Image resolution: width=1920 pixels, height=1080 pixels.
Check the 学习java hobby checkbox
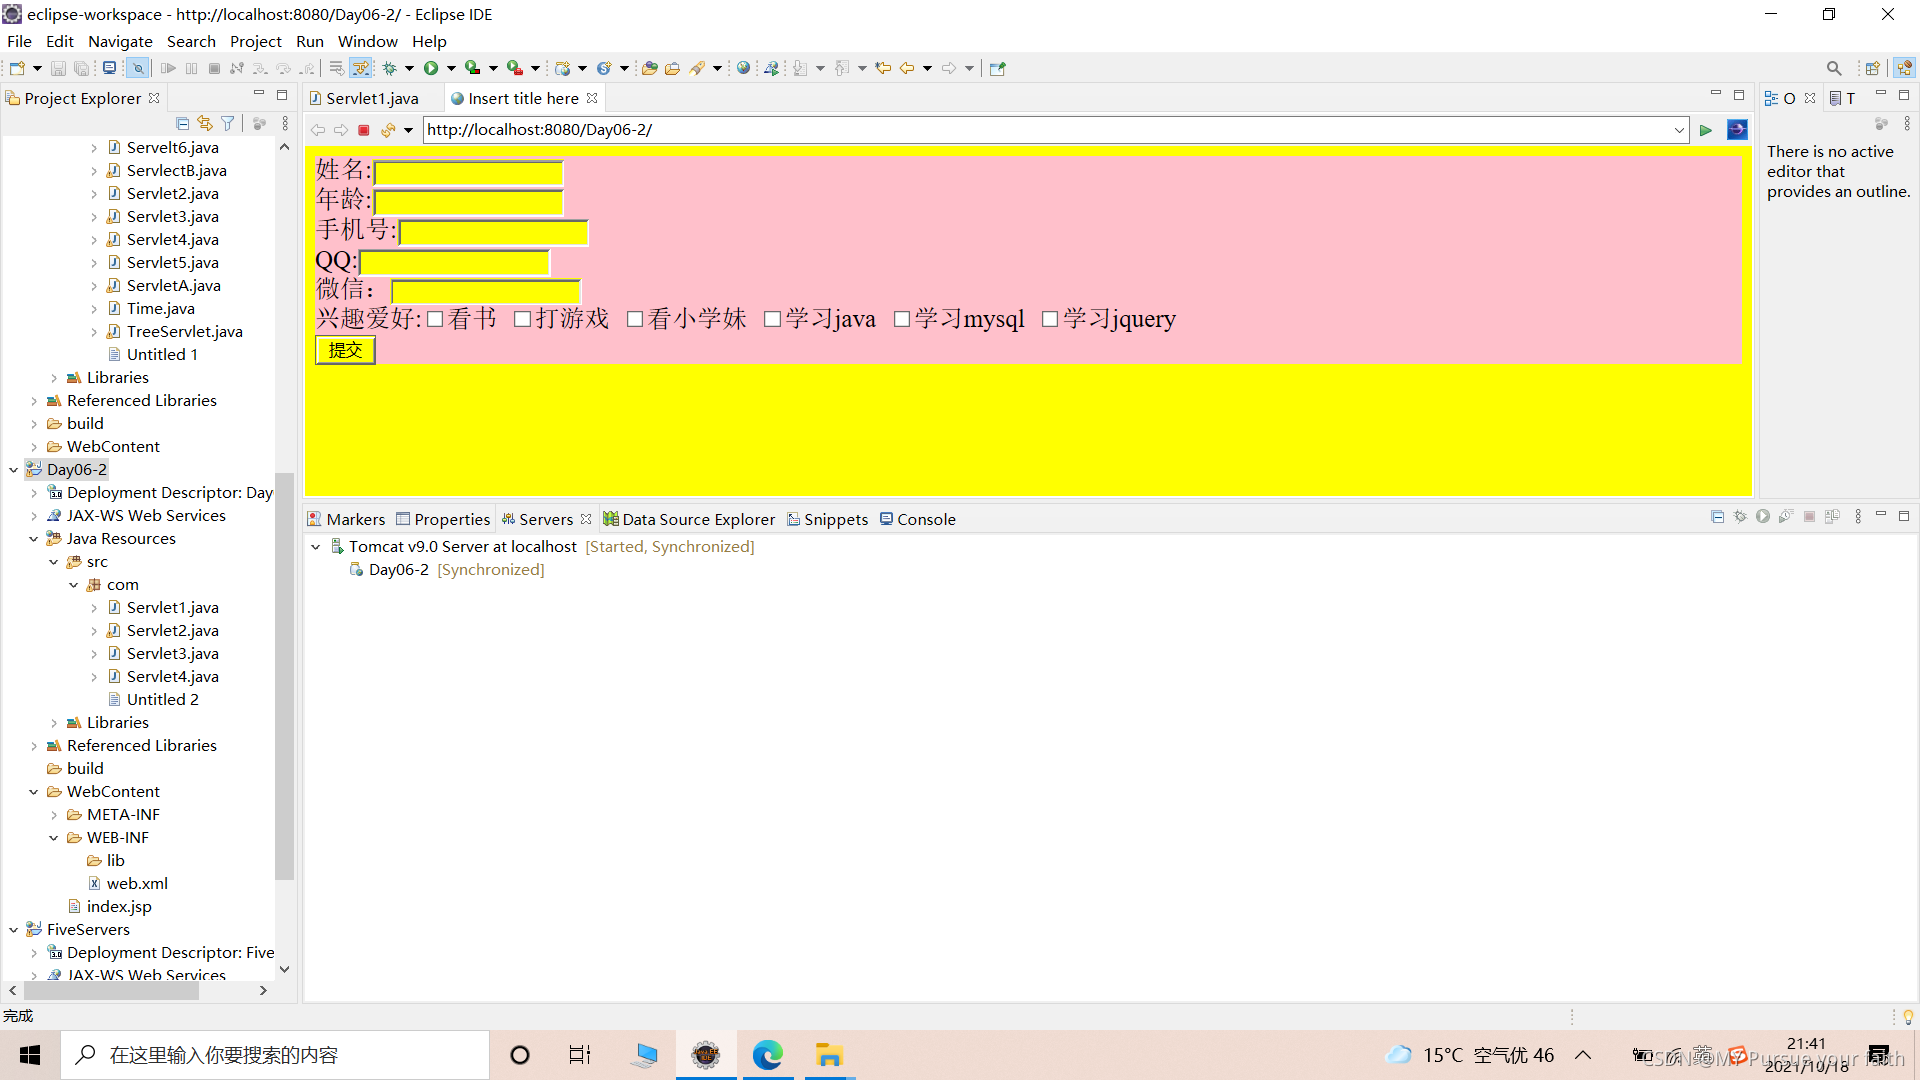(x=772, y=319)
